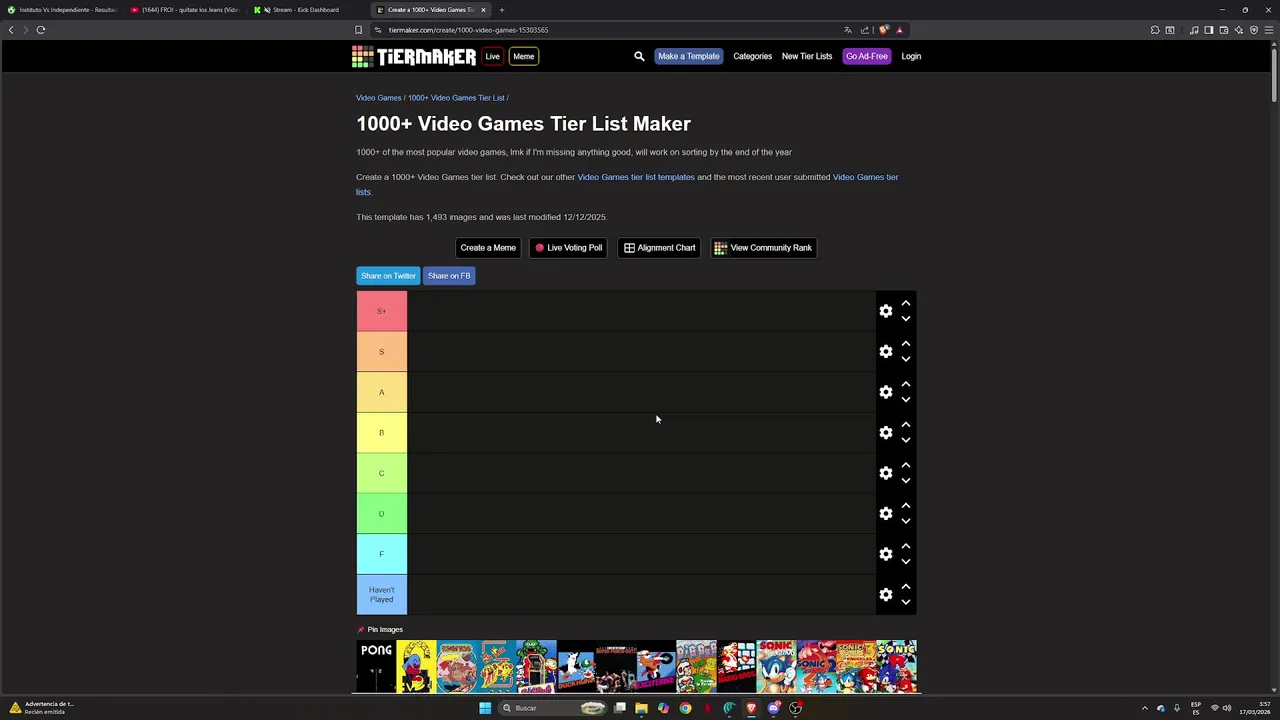Open settings gear for Haven't Played row
The image size is (1280, 720).
tap(886, 595)
